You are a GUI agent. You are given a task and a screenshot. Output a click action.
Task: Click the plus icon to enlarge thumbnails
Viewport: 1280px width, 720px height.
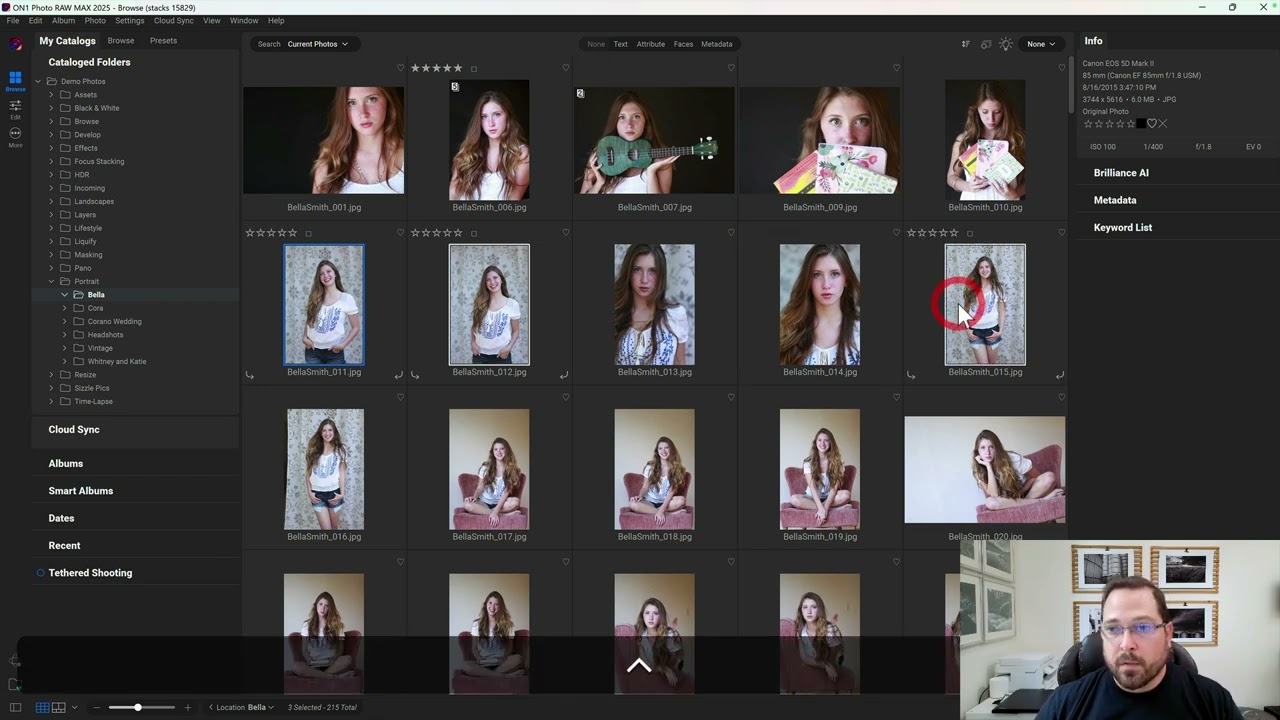(187, 707)
